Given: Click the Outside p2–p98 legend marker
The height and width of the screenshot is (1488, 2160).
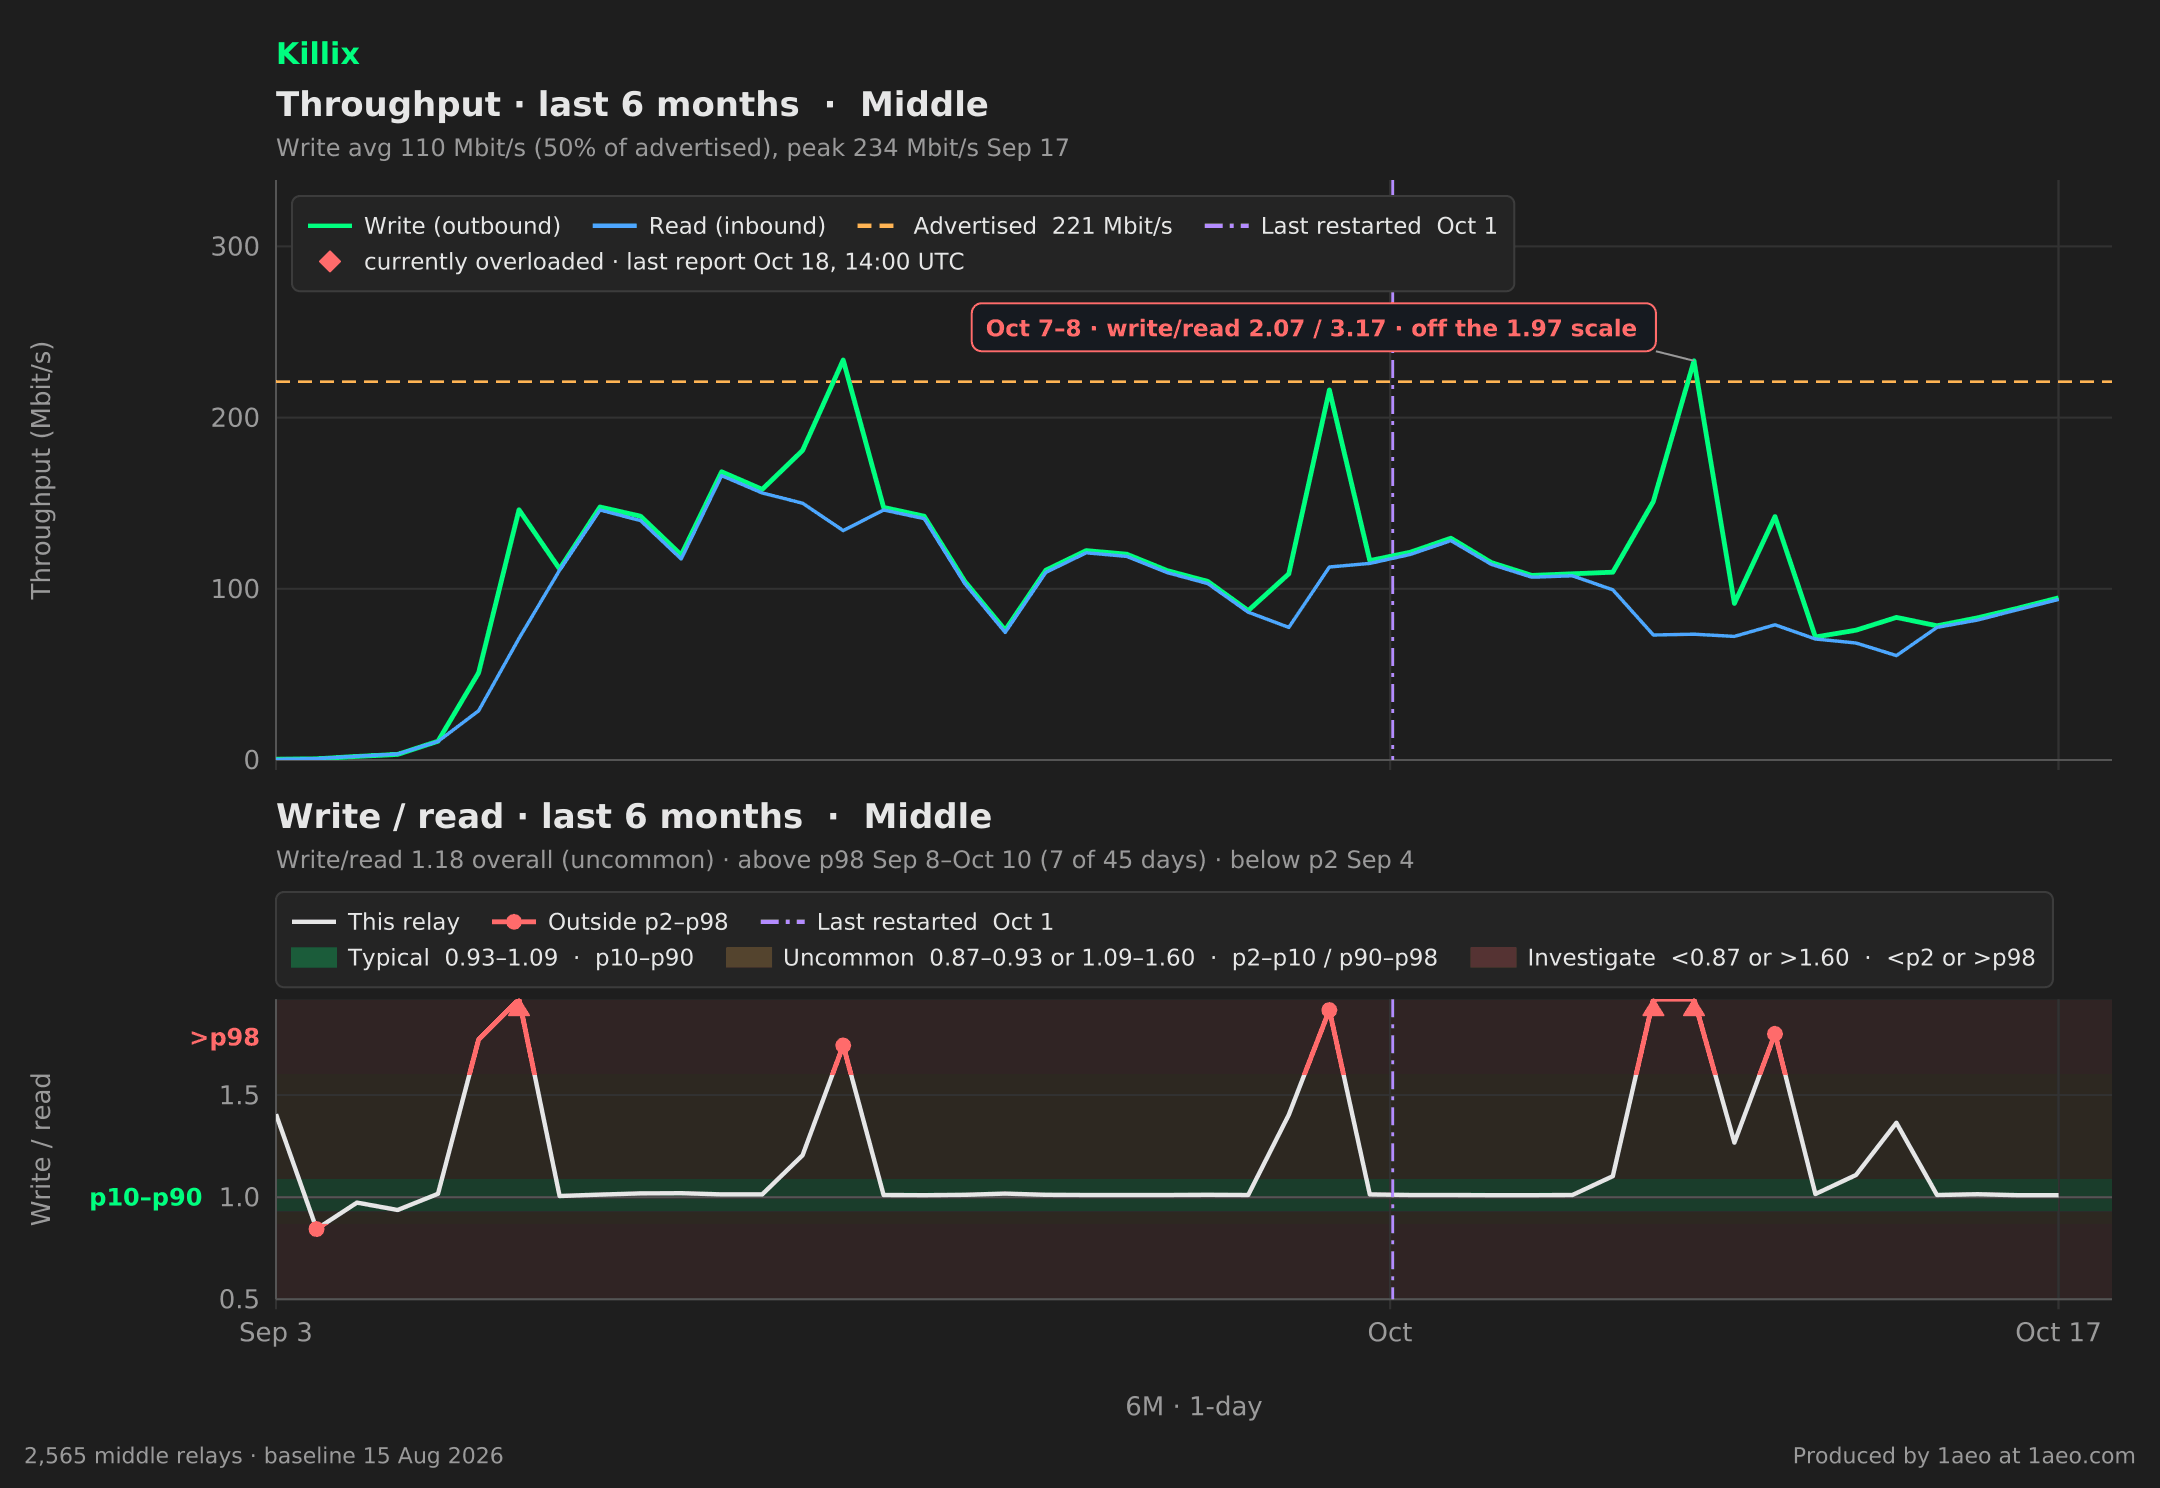Looking at the screenshot, I should [514, 922].
